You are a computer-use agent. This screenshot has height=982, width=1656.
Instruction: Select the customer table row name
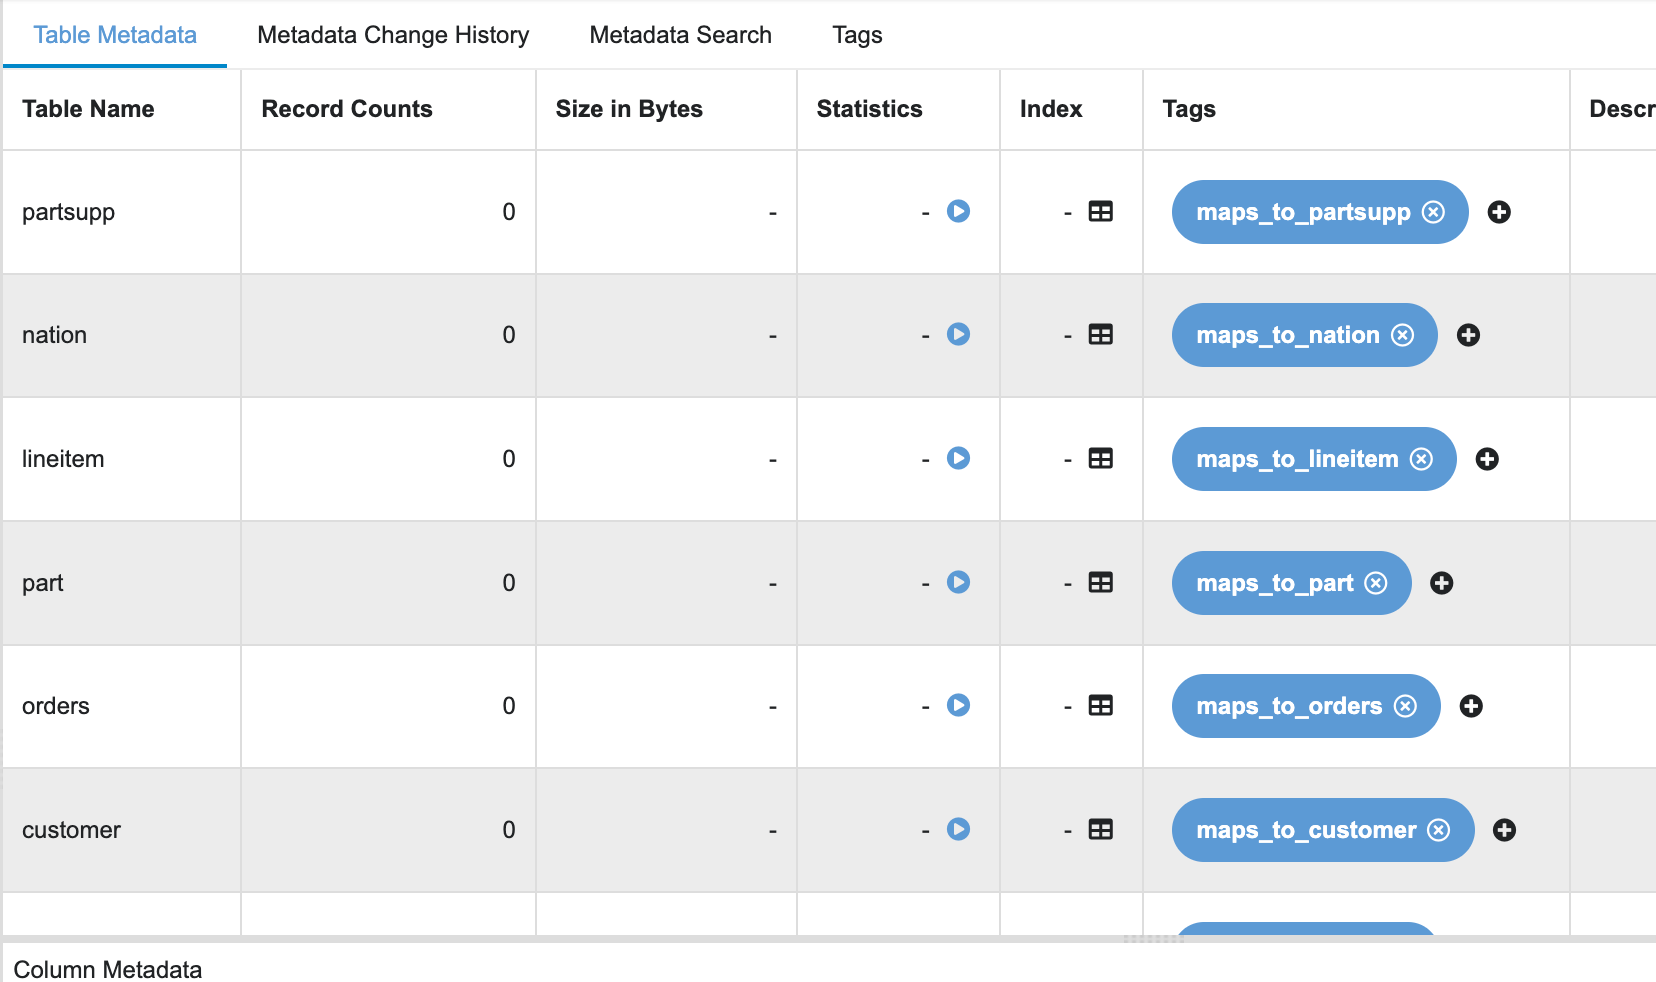(x=71, y=830)
